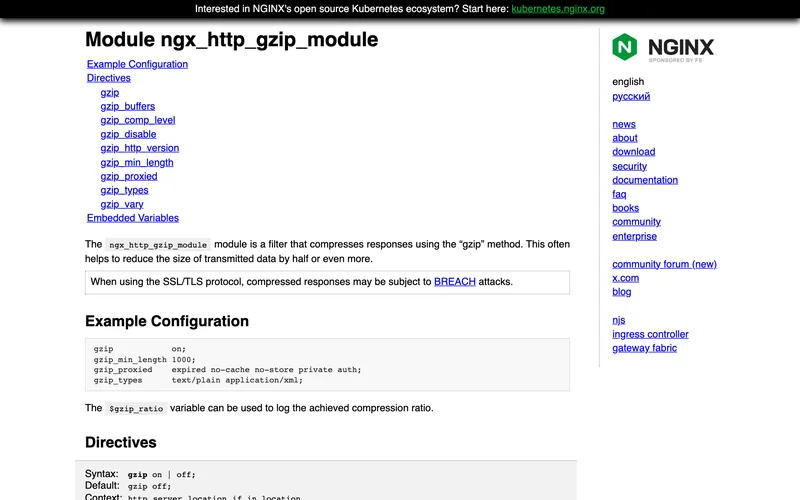Image resolution: width=800 pixels, height=500 pixels.
Task: Click the 'gzip off;' default value
Action: pyautogui.click(x=149, y=486)
